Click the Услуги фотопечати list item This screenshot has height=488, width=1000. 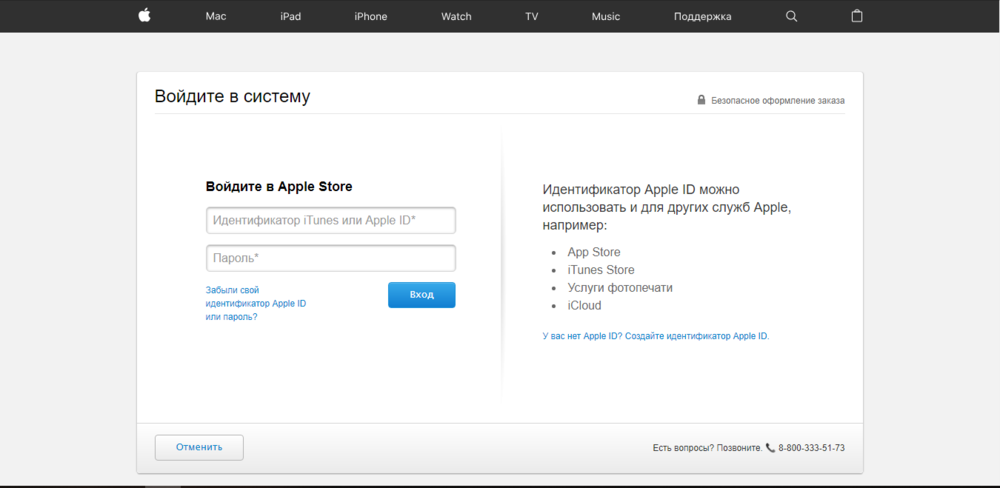tap(620, 288)
